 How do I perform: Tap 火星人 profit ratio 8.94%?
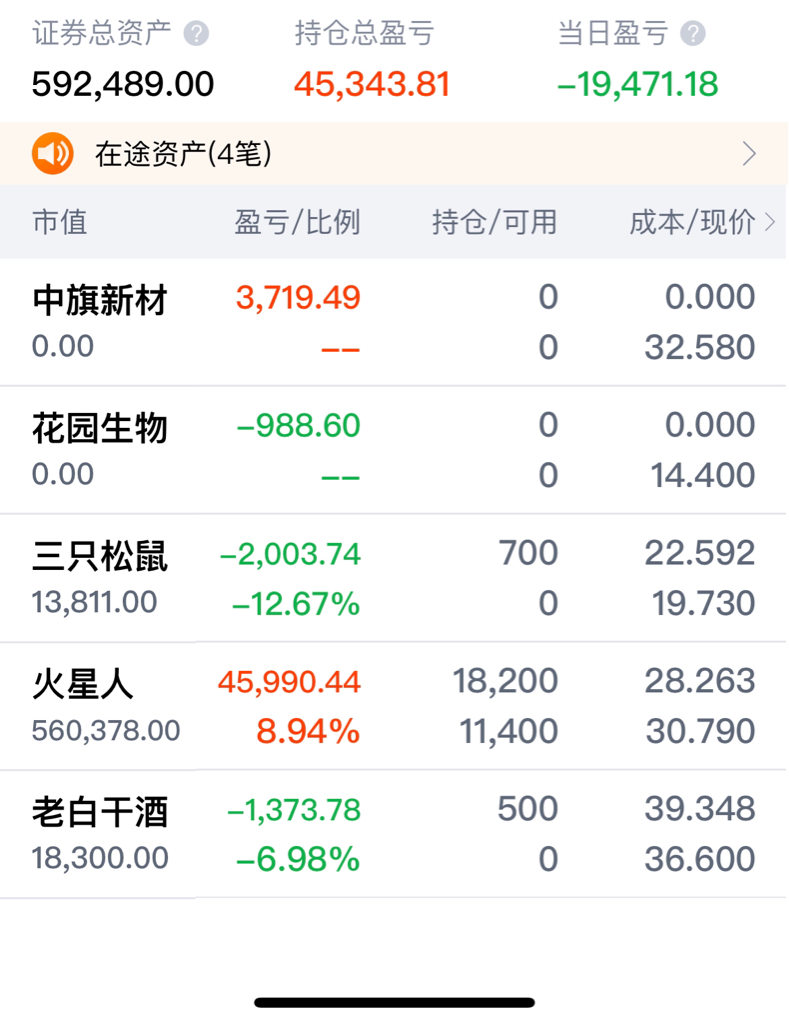[x=308, y=731]
